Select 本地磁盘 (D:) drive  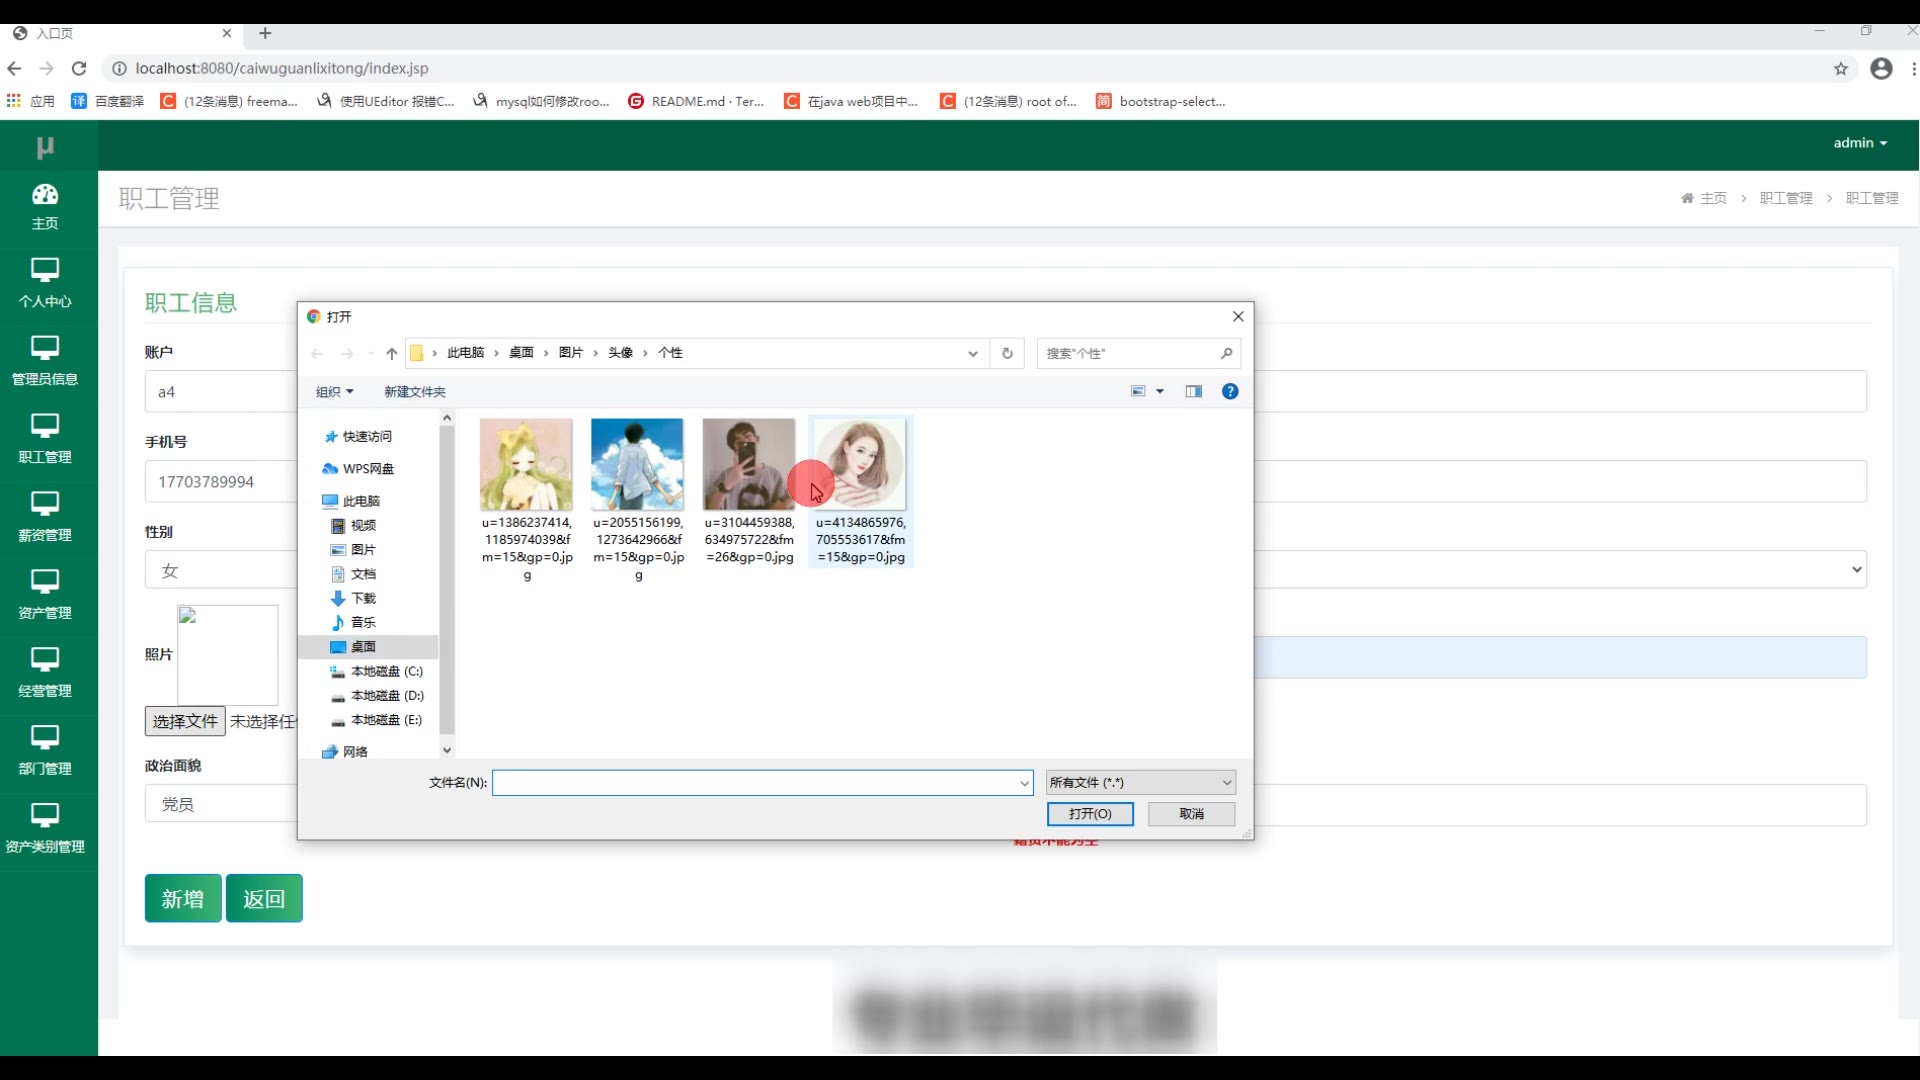click(377, 695)
